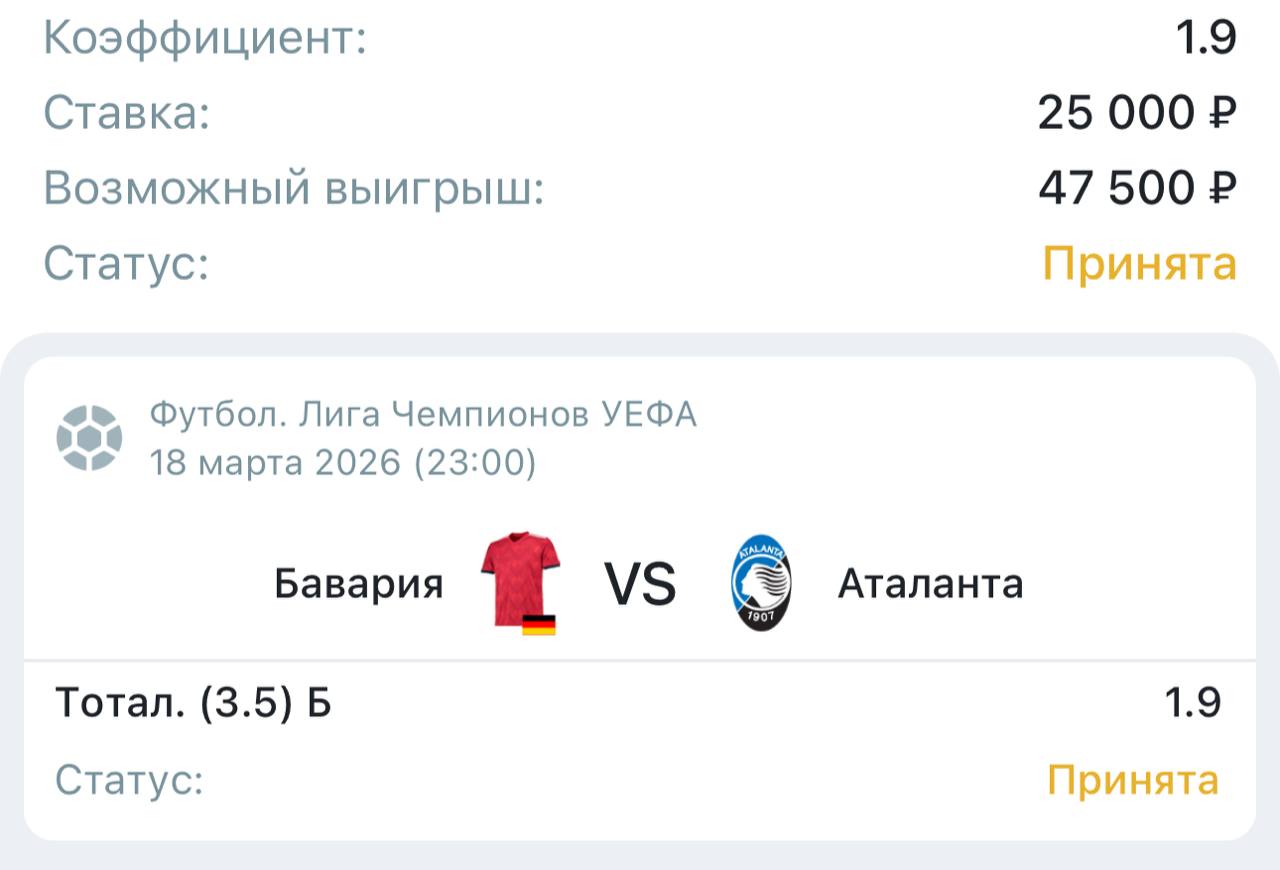This screenshot has width=1280, height=870.
Task: Click the Статус label inside match card
Action: 129,780
